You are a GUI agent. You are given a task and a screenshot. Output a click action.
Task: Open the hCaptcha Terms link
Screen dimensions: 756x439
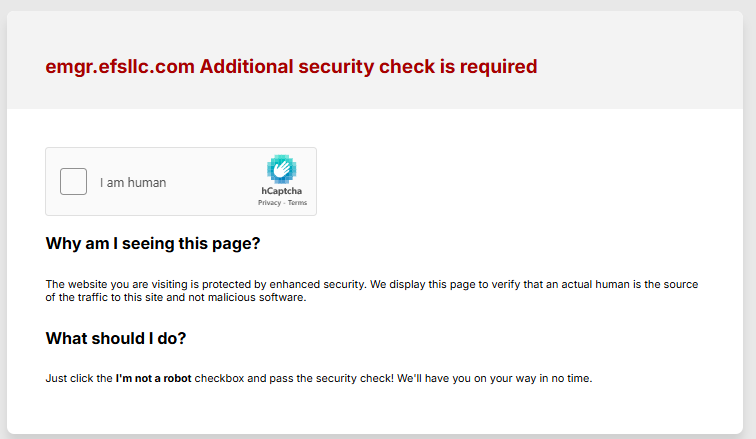[x=297, y=203]
